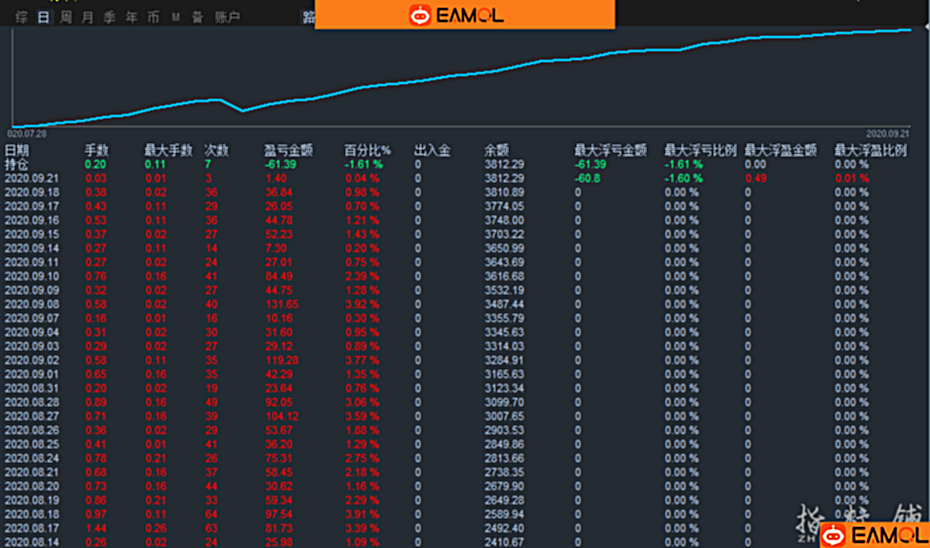Select the 持仓 holdings row label
Viewport: 930px width, 548px height.
coord(17,164)
